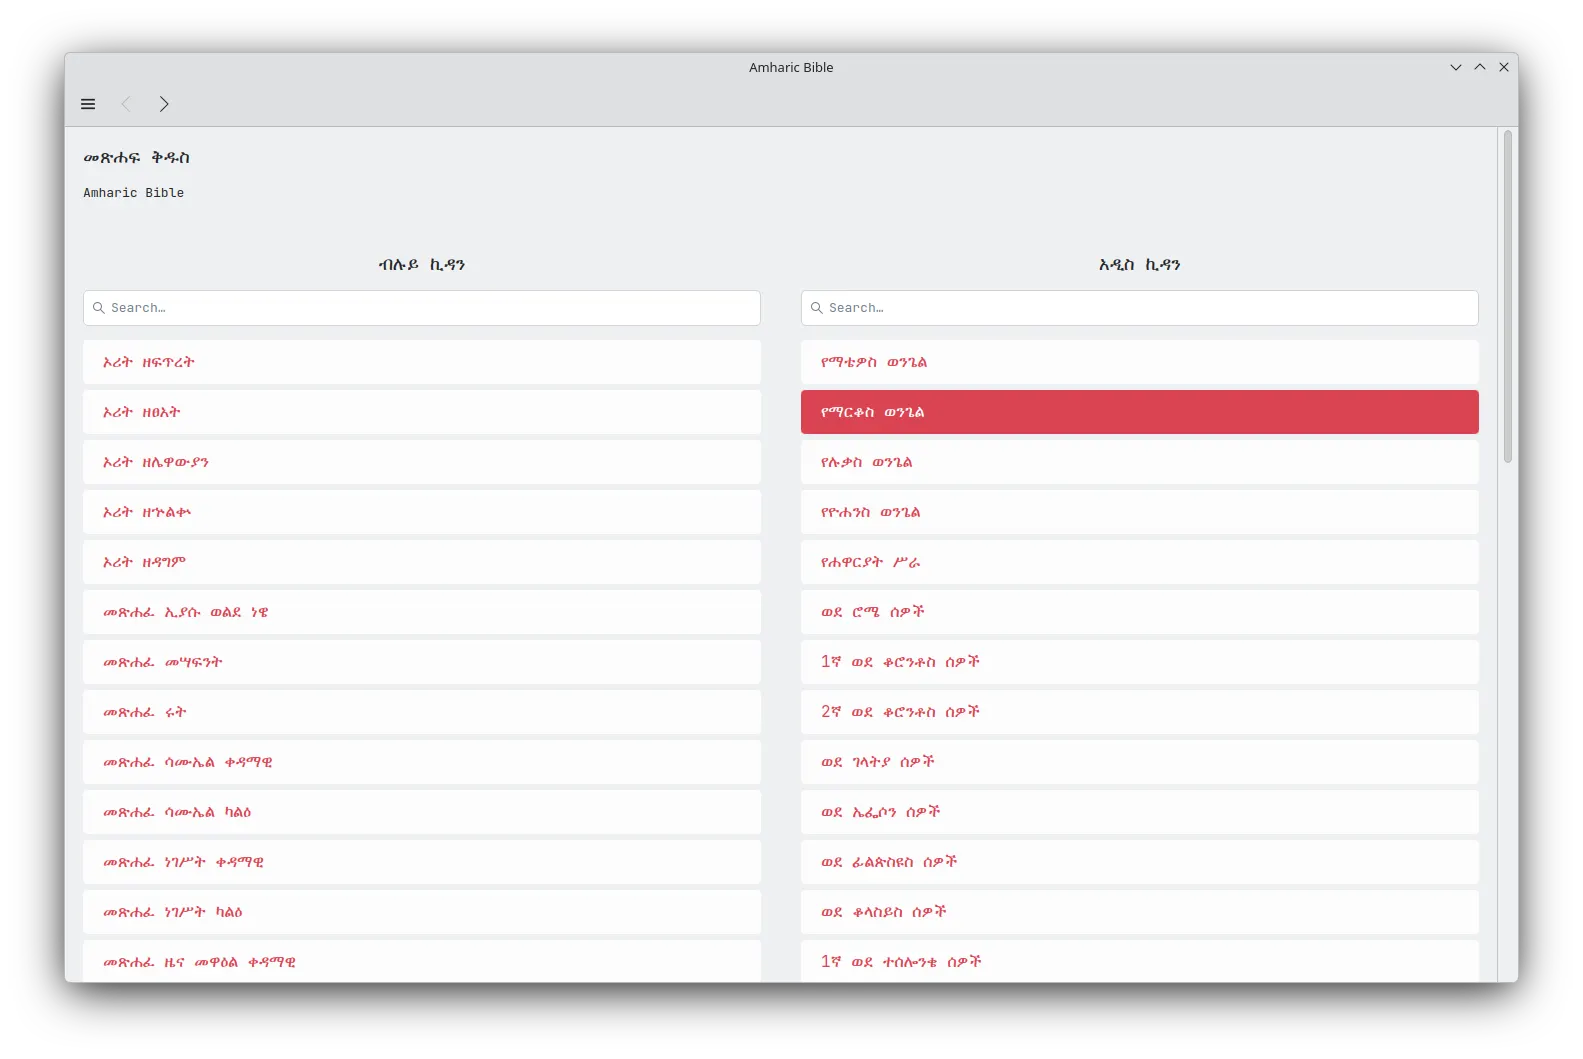The image size is (1583, 1059).
Task: Open የሐዋርያት ሥራ
Action: point(1140,562)
